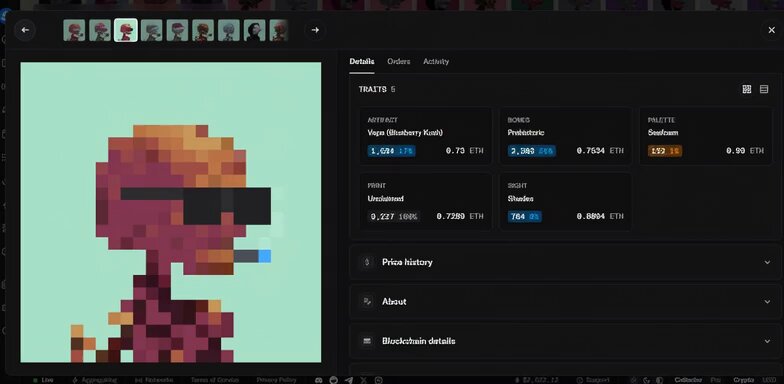Click the orange Palette rarity badge
The height and width of the screenshot is (384, 784).
click(x=664, y=150)
